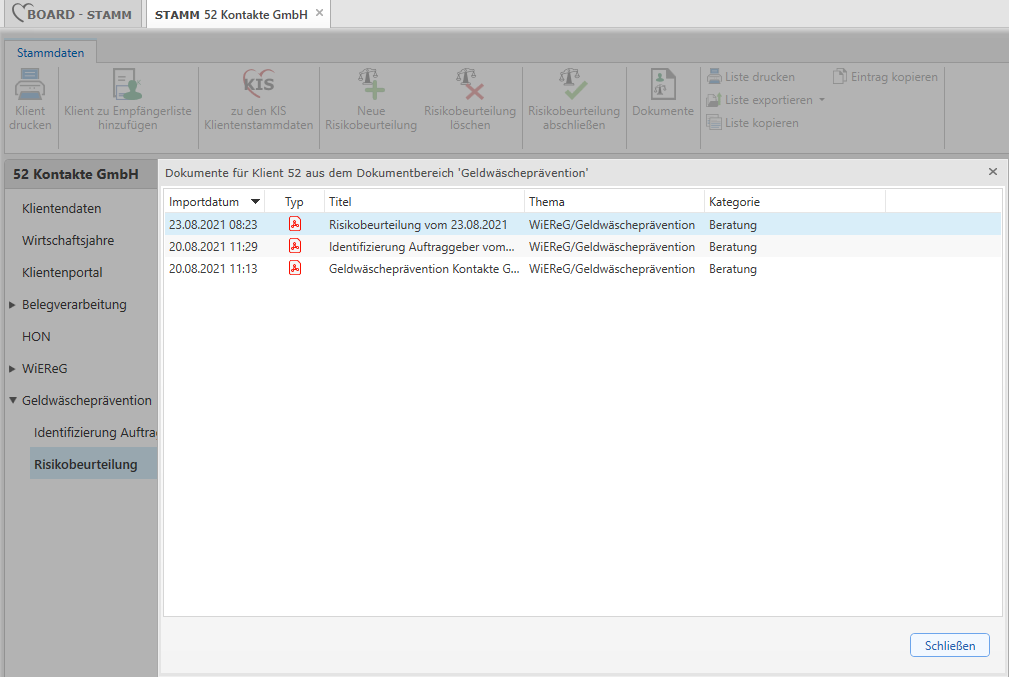Click PDF icon of Risikobeurteilung vom 23.08.2021
Viewport: 1009px width, 677px height.
[x=295, y=225]
